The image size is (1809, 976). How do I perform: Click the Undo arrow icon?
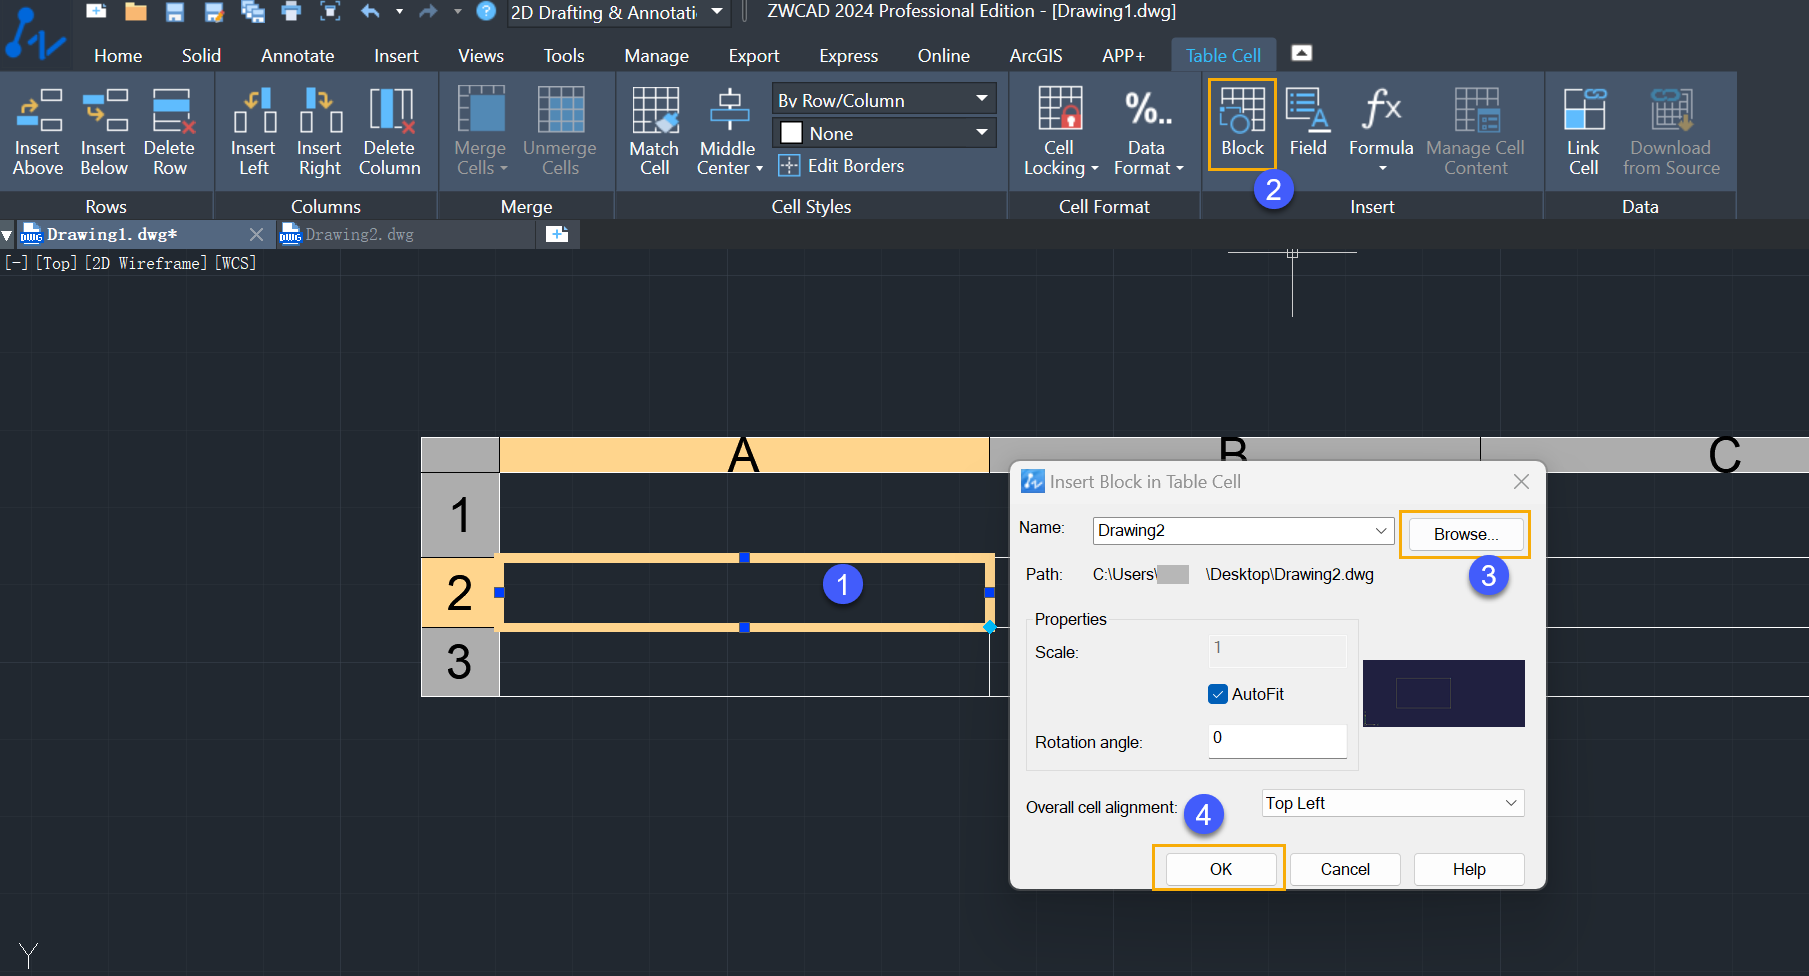370,11
